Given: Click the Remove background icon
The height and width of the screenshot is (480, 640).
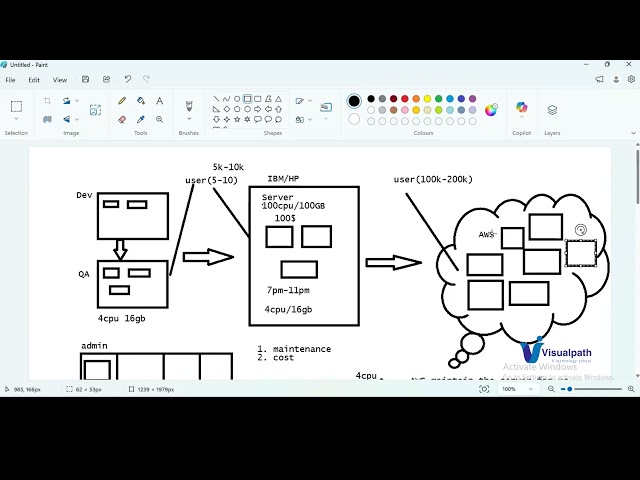Looking at the screenshot, I should [47, 119].
